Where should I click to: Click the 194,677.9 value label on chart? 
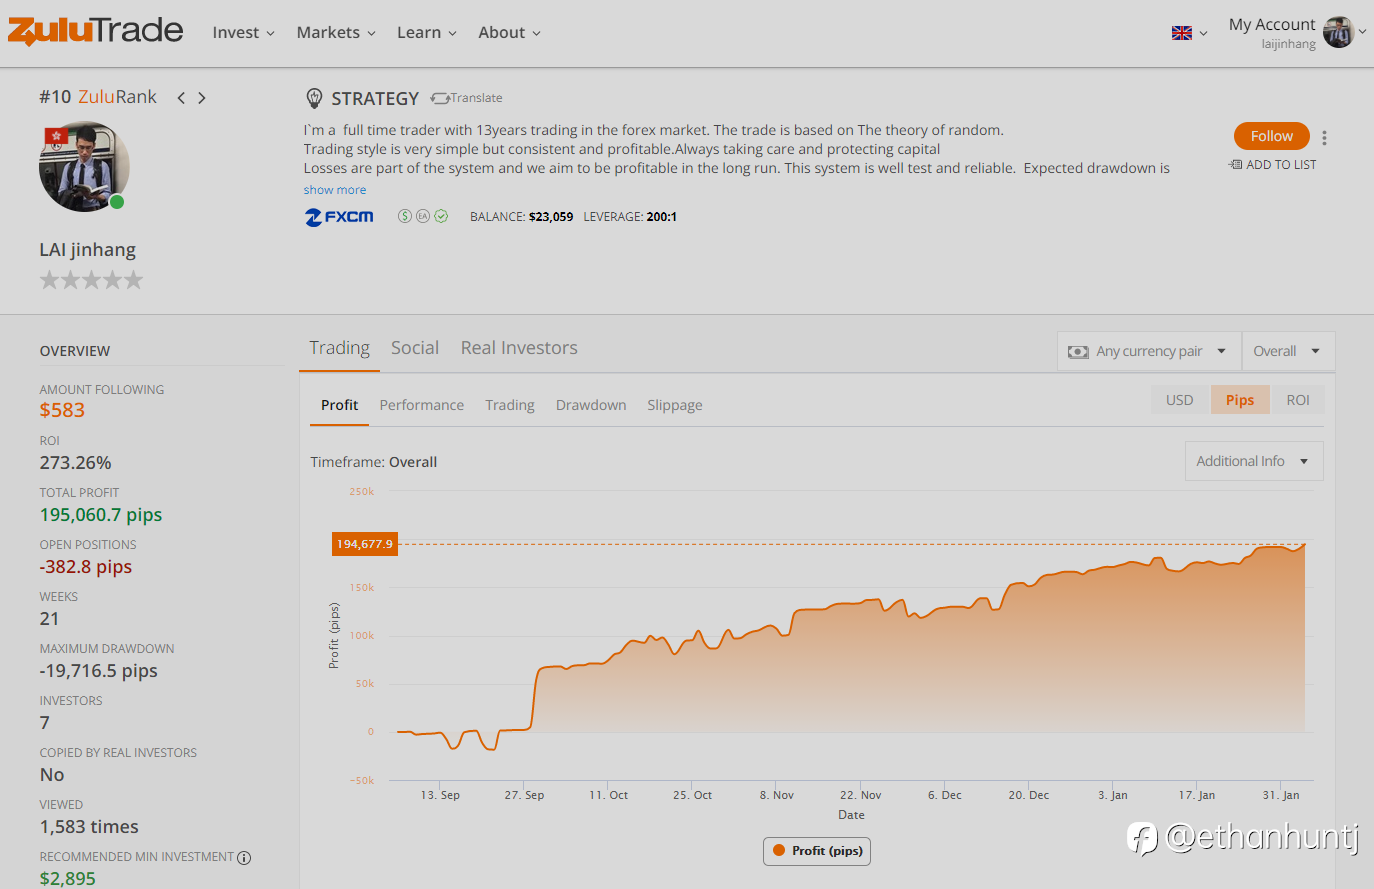(x=364, y=544)
